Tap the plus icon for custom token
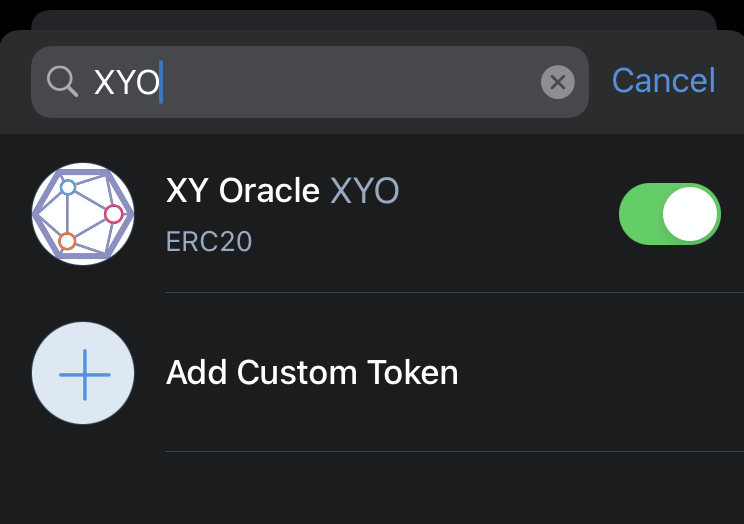Image resolution: width=744 pixels, height=524 pixels. click(83, 374)
